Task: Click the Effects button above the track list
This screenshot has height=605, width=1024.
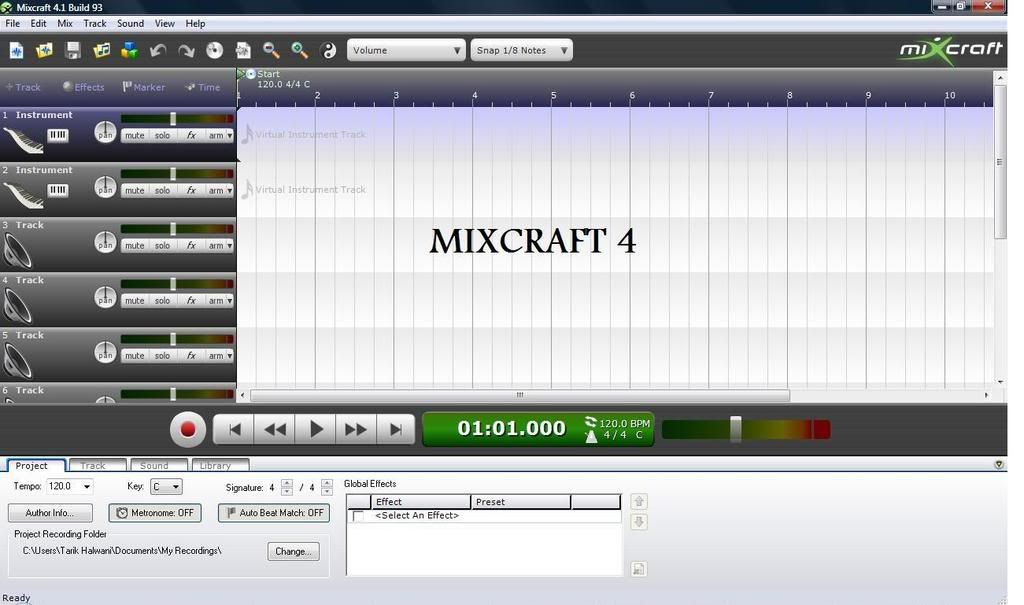Action: click(84, 87)
